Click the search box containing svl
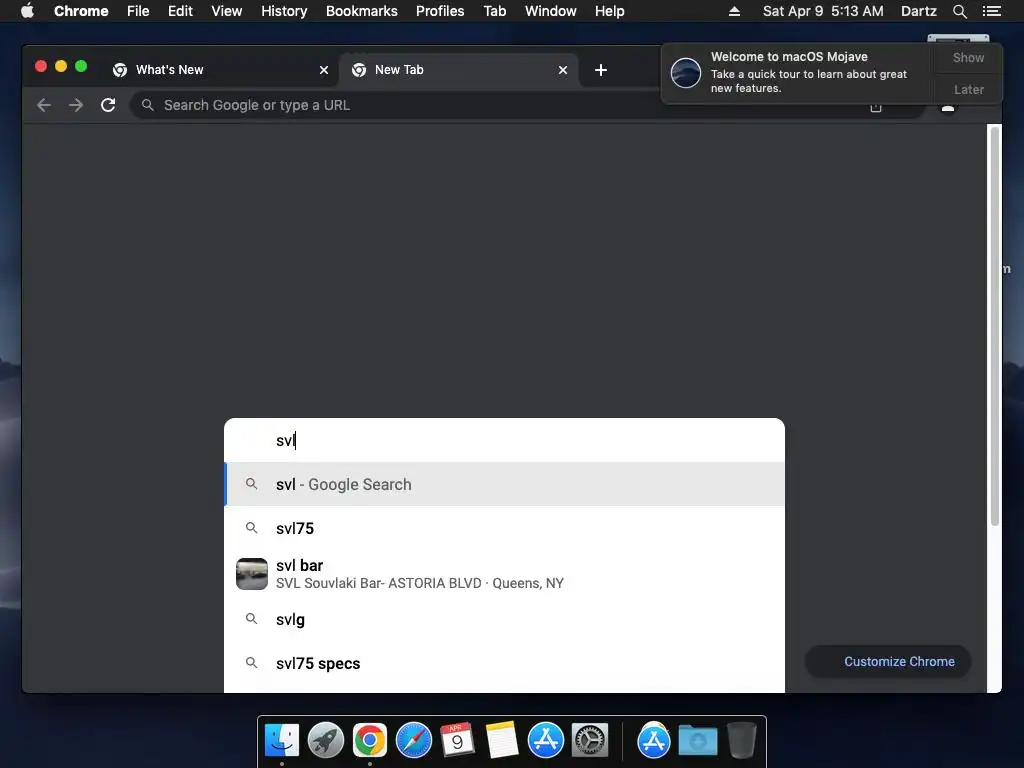The image size is (1024, 768). (504, 440)
